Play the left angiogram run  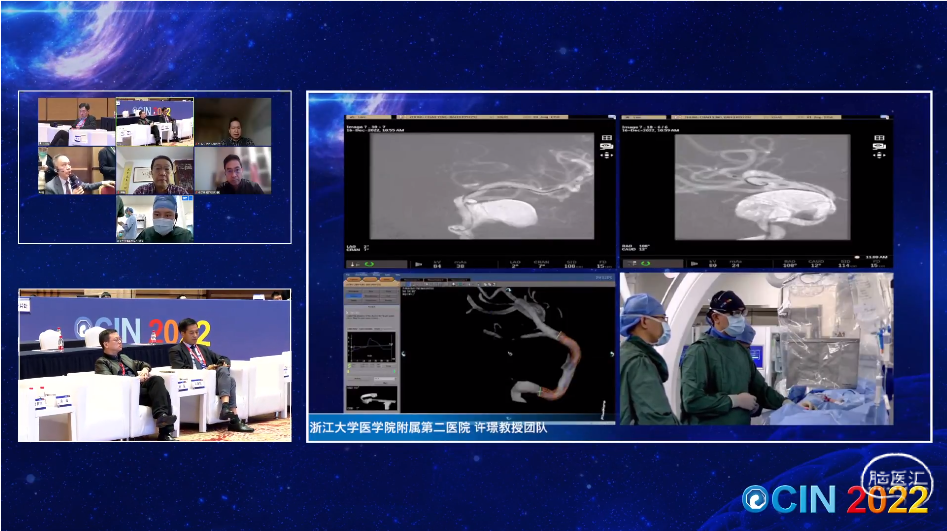point(419,264)
